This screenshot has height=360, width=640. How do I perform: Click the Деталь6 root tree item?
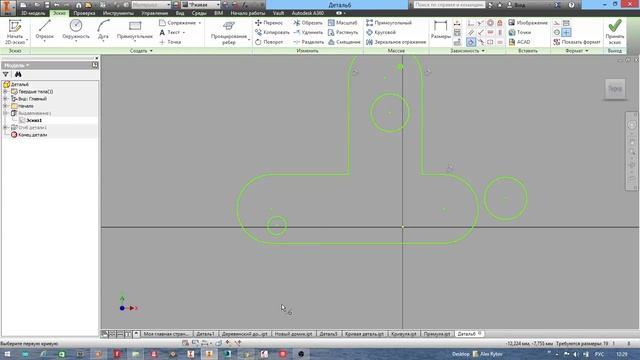tap(16, 84)
